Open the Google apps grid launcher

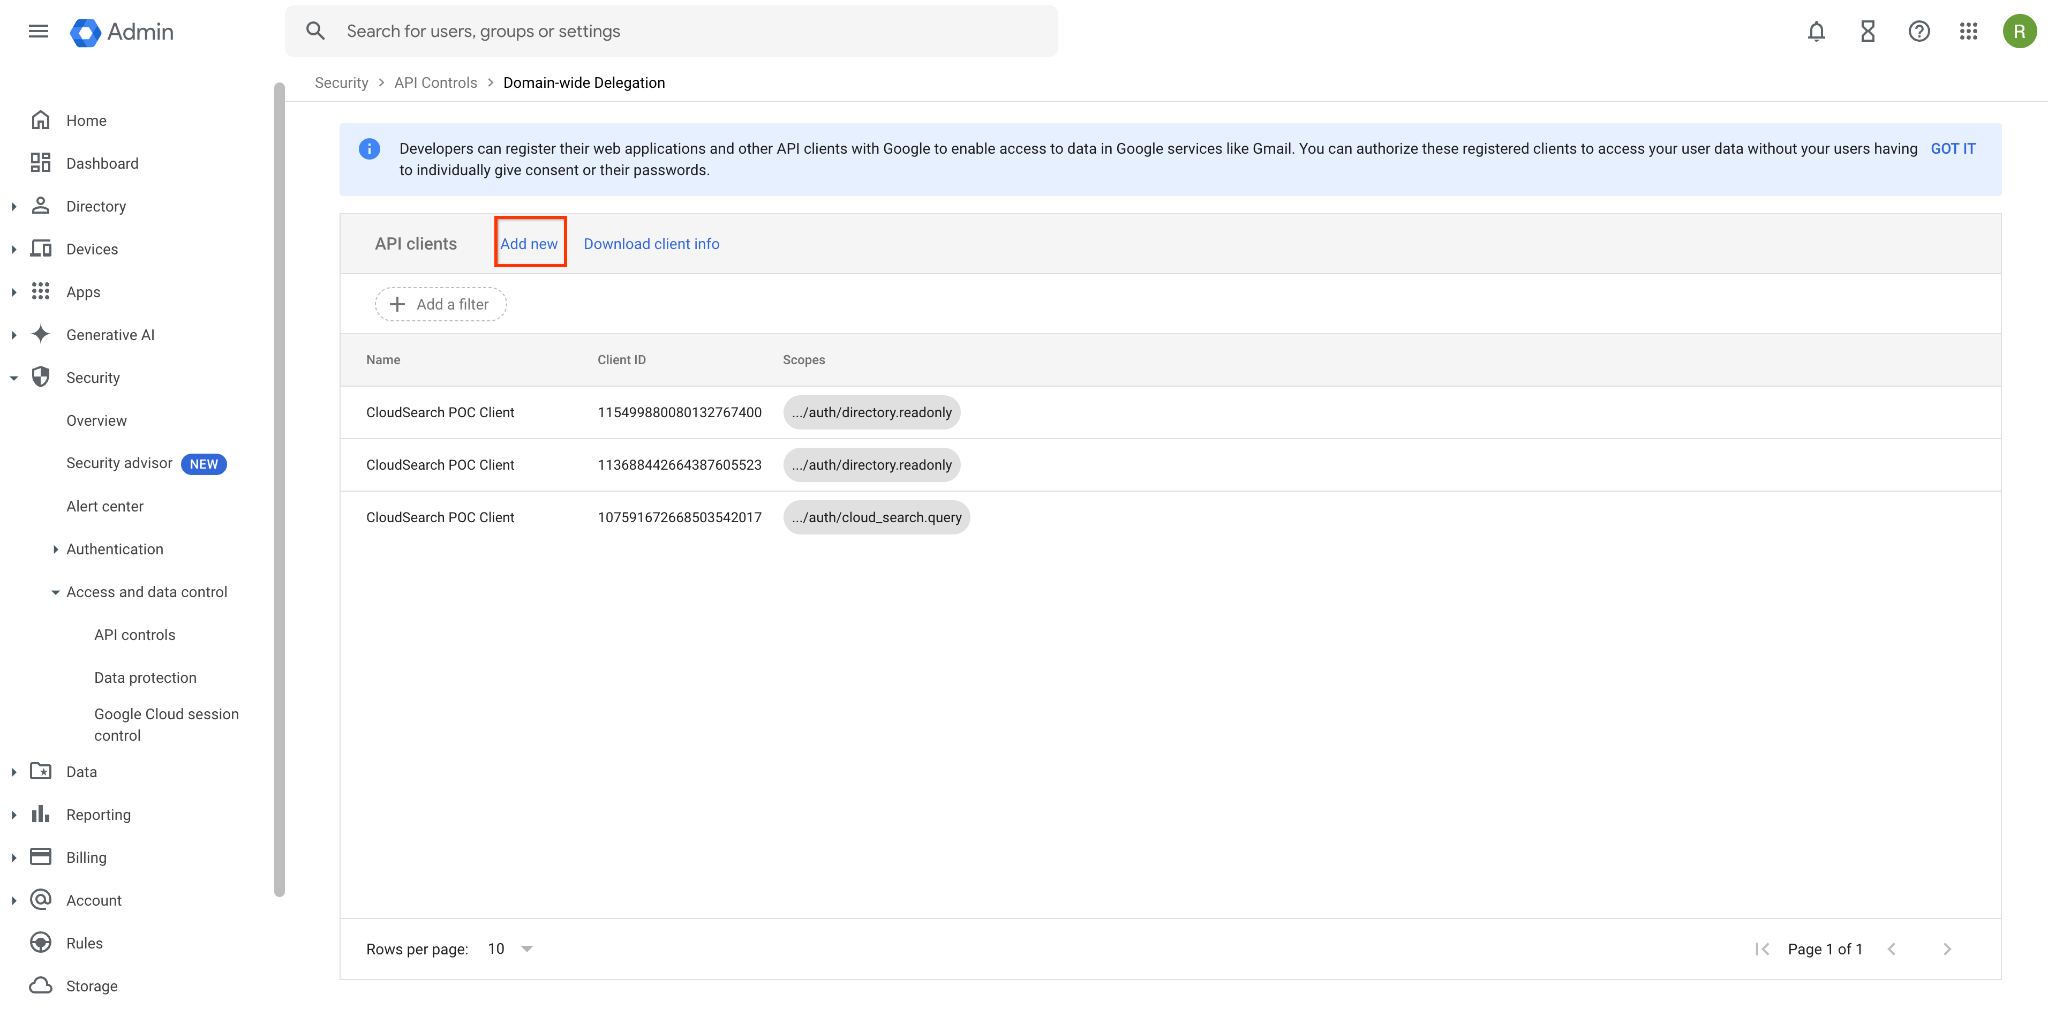pyautogui.click(x=1969, y=31)
